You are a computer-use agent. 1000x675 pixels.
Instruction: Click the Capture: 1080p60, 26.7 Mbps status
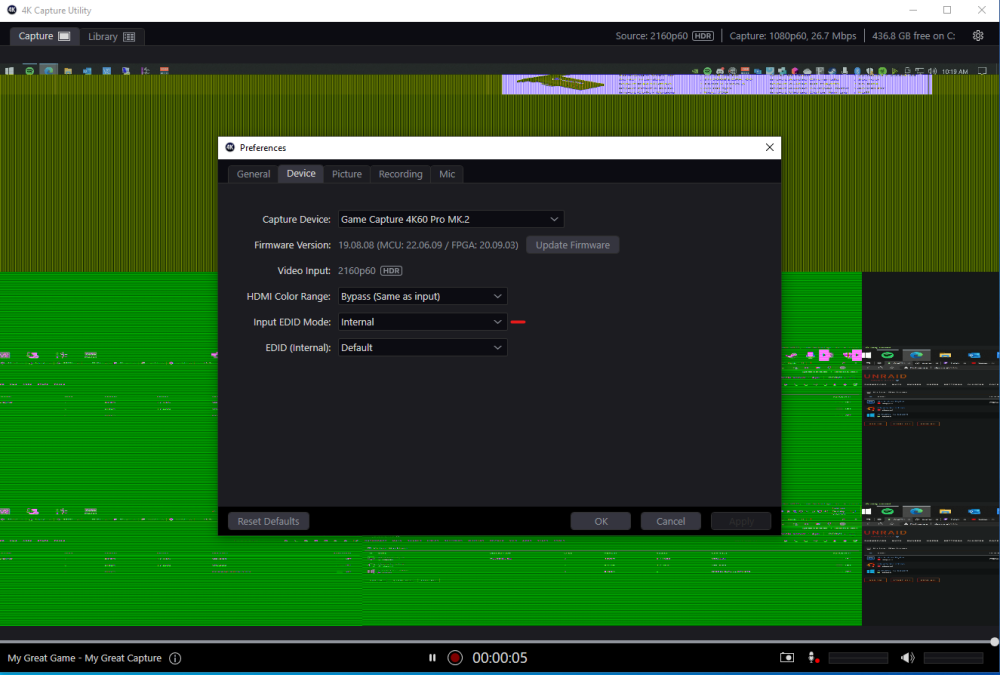(x=793, y=36)
